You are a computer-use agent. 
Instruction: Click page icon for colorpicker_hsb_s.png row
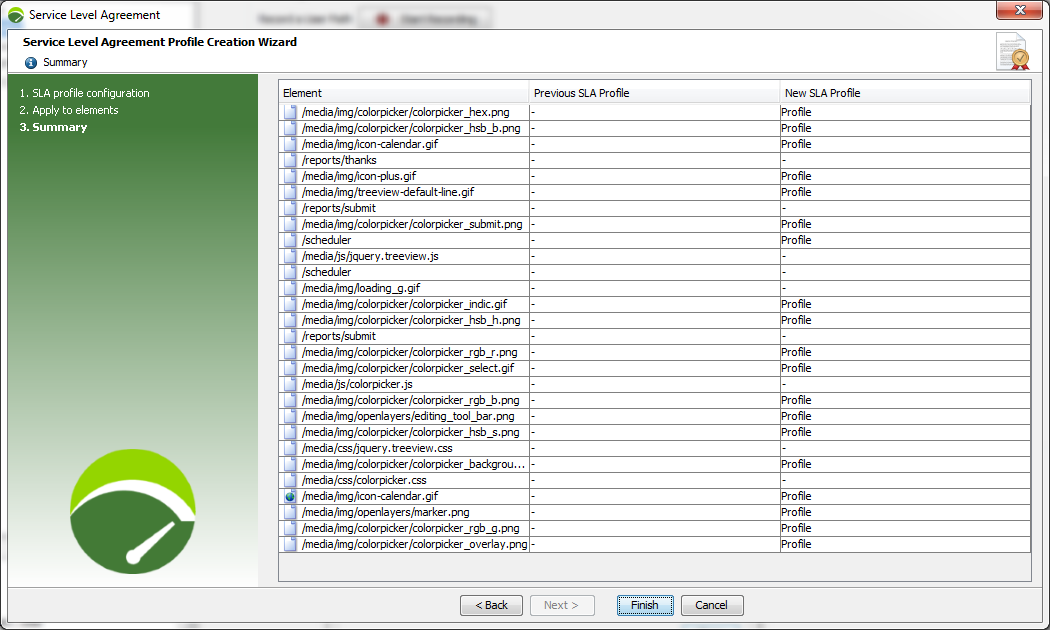coord(290,432)
